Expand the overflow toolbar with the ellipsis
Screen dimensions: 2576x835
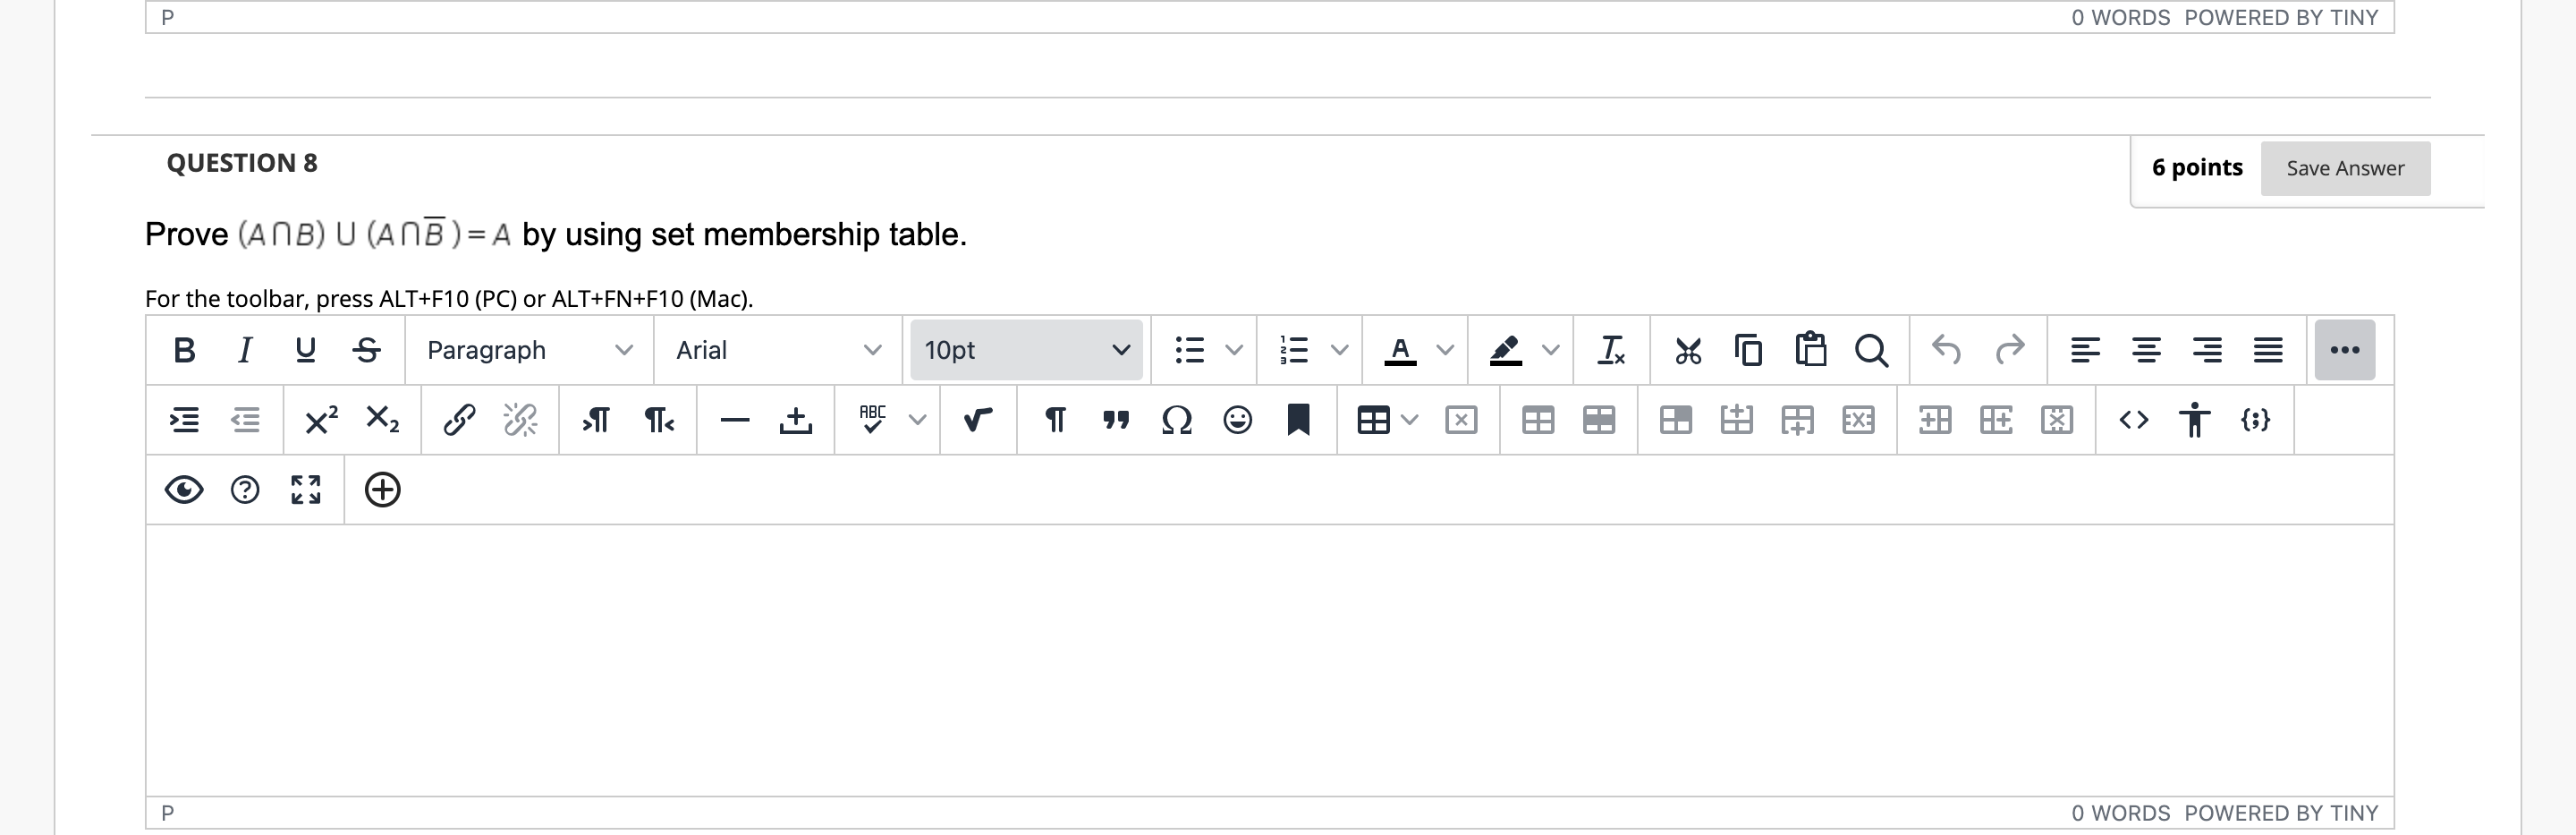point(2344,350)
